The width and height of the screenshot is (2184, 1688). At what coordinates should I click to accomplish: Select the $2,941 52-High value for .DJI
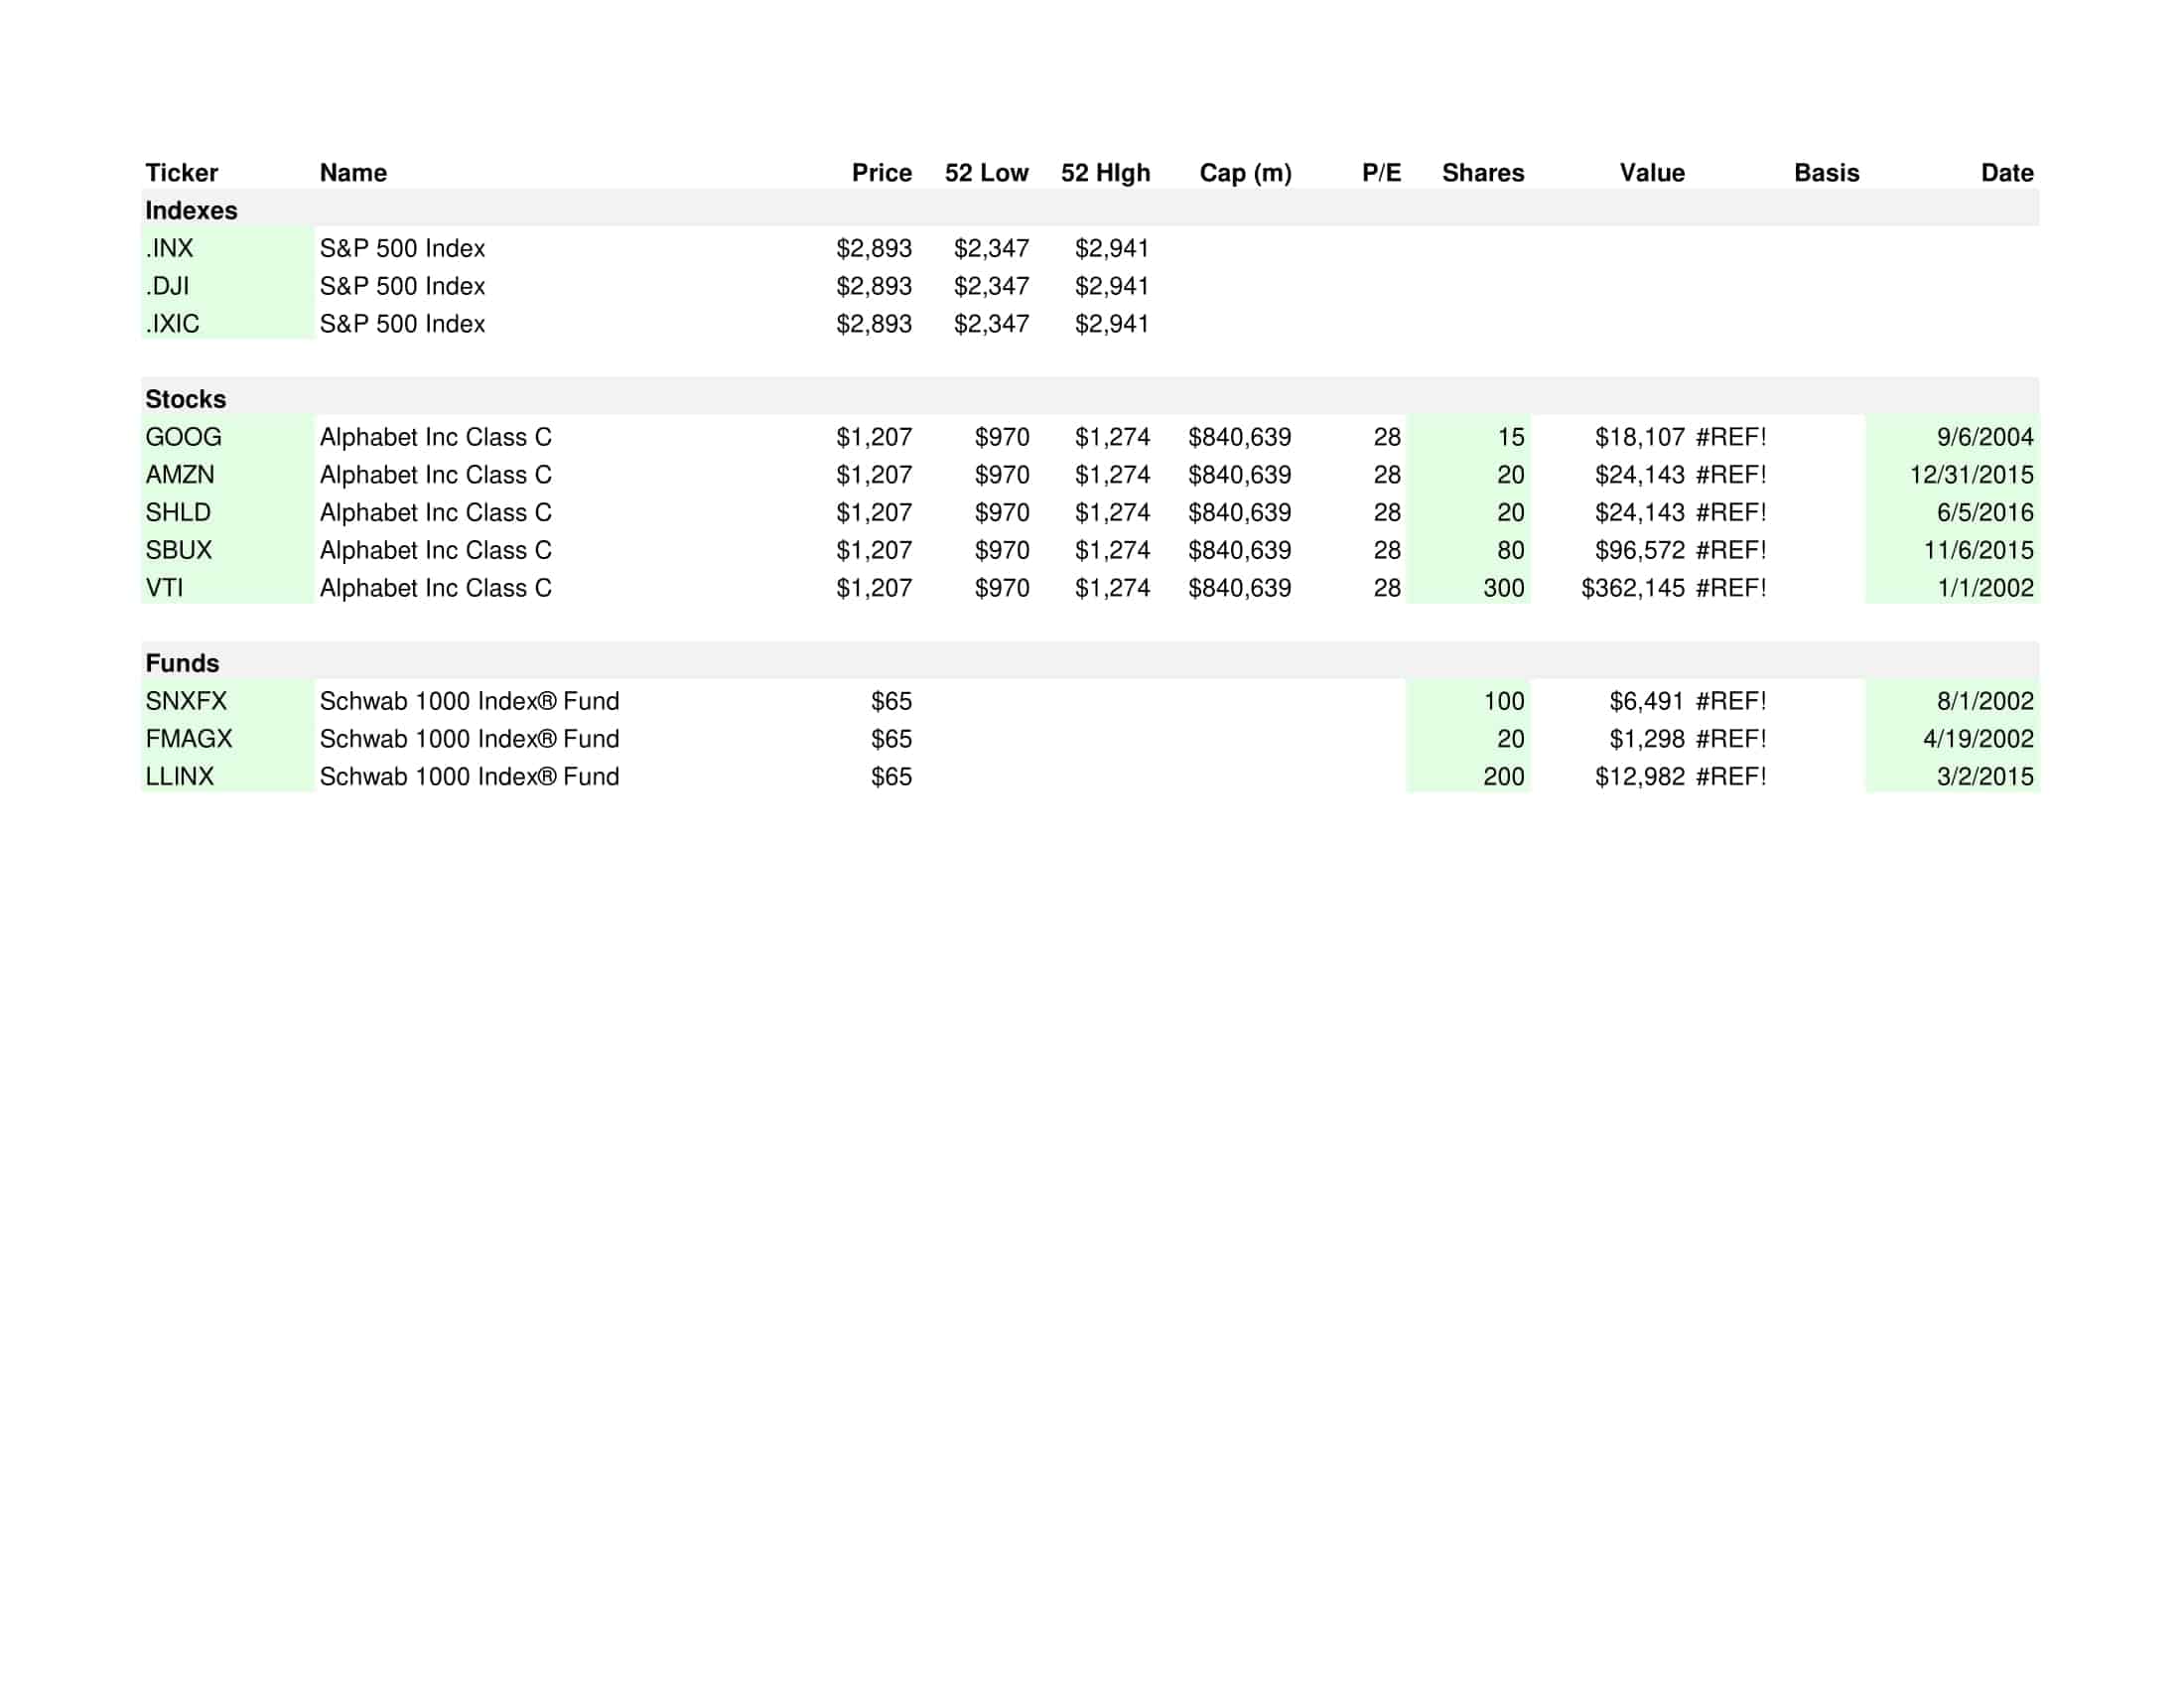pyautogui.click(x=1113, y=286)
